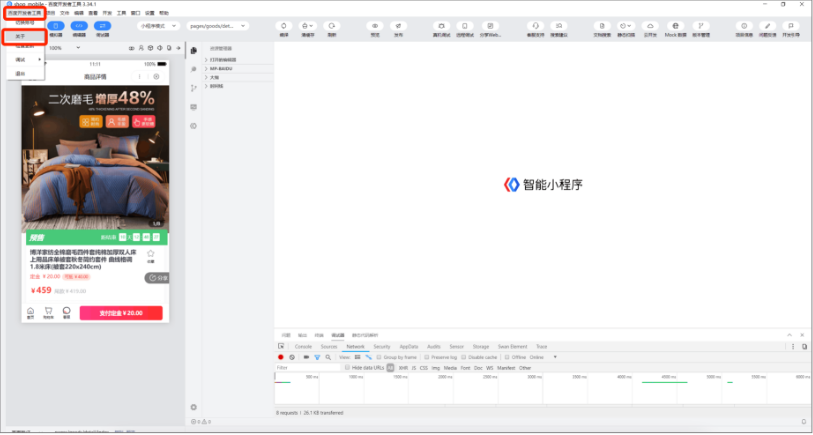Click the search suggestions icon

(x=558, y=26)
